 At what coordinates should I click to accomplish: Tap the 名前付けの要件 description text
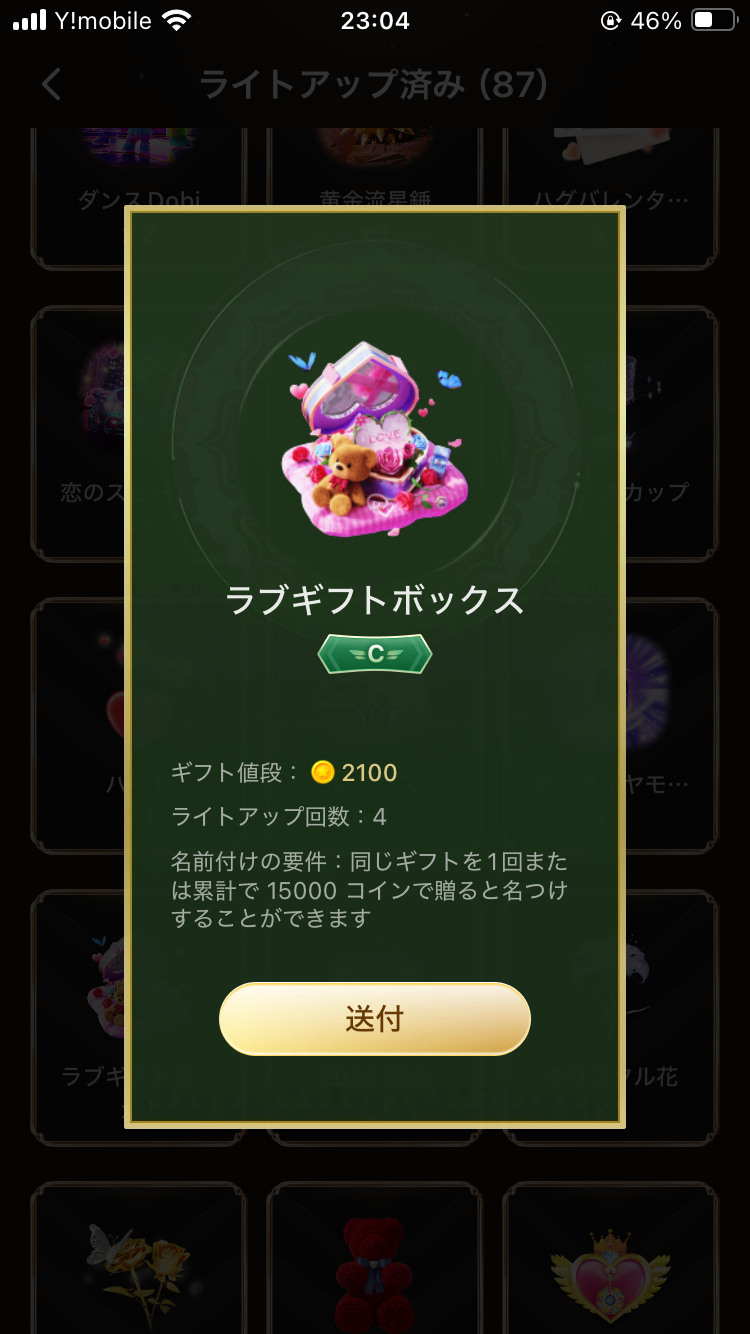coord(369,889)
